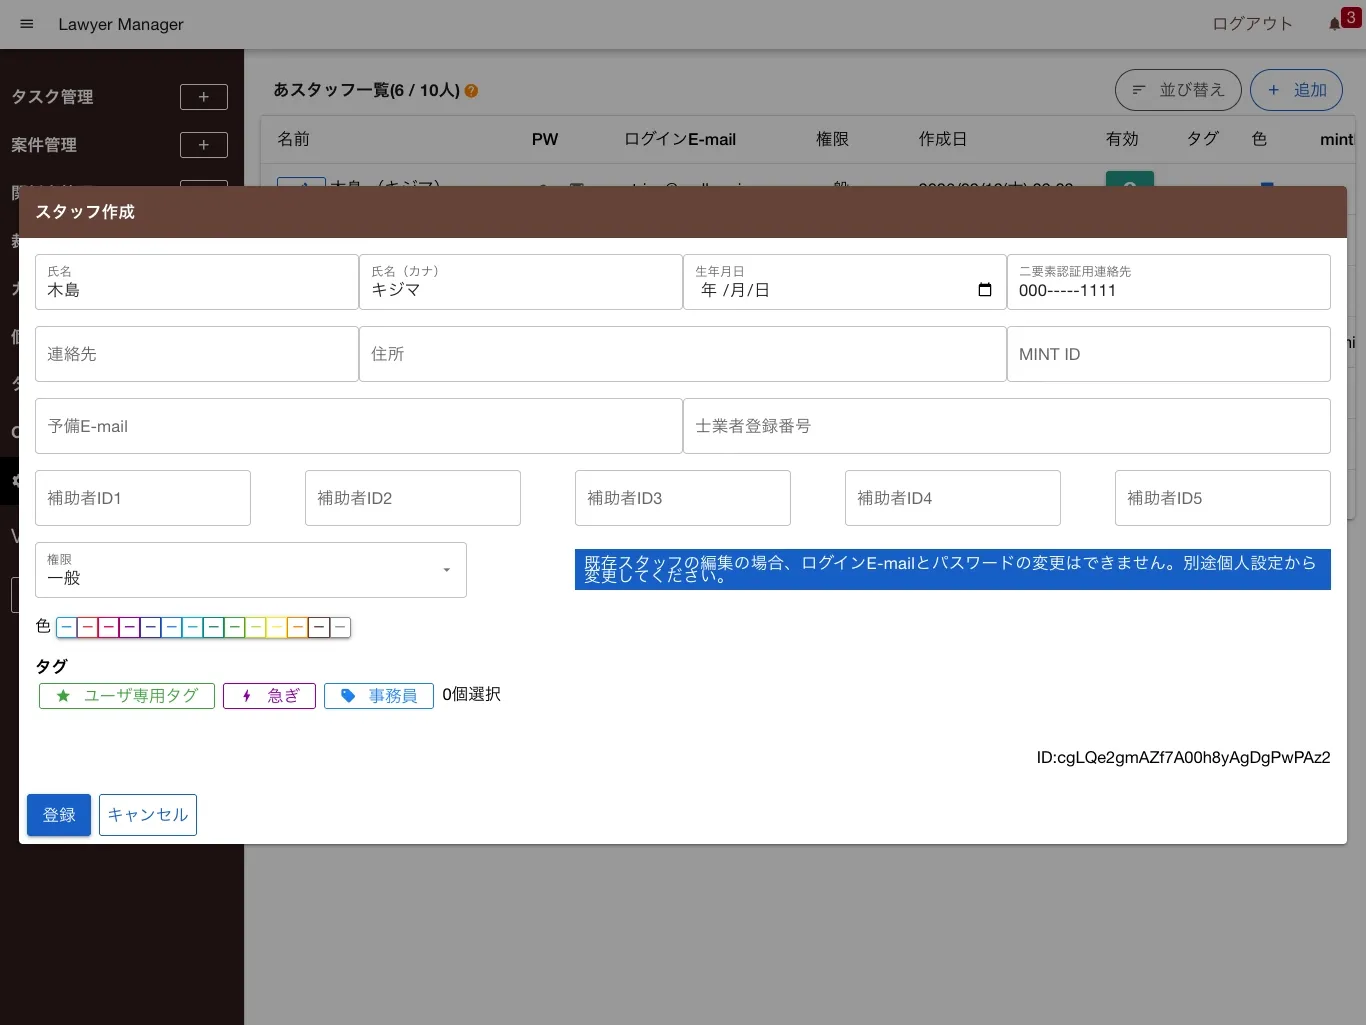Click the 連絡先 input field
Image resolution: width=1366 pixels, height=1025 pixels.
(x=197, y=354)
